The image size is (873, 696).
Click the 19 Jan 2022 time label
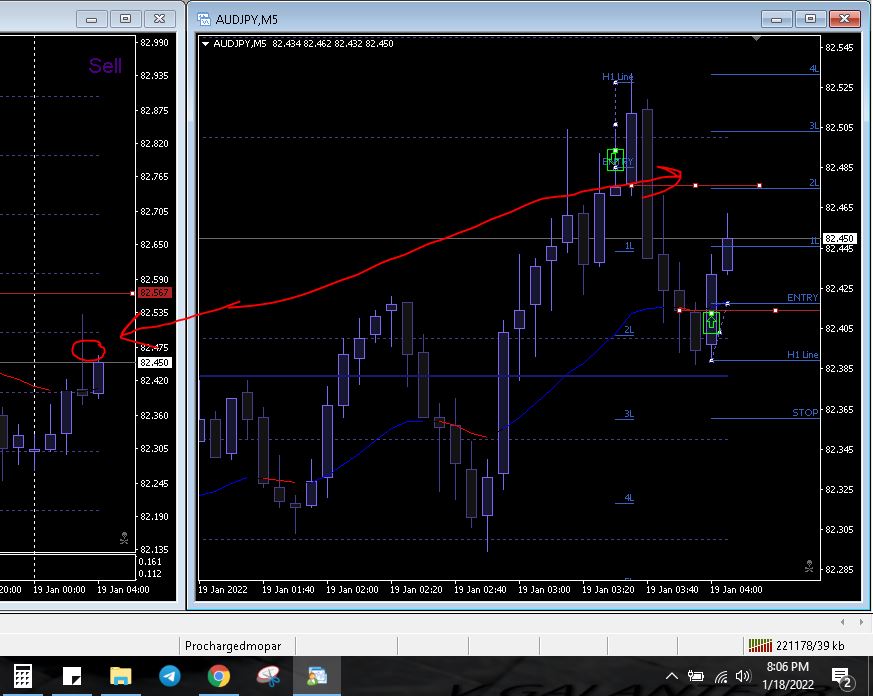(x=223, y=590)
